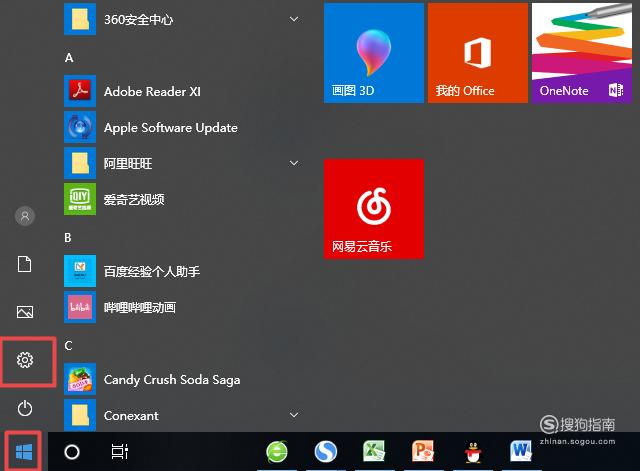640x471 pixels.
Task: Select Adobe Reader XI text label
Action: click(x=152, y=91)
